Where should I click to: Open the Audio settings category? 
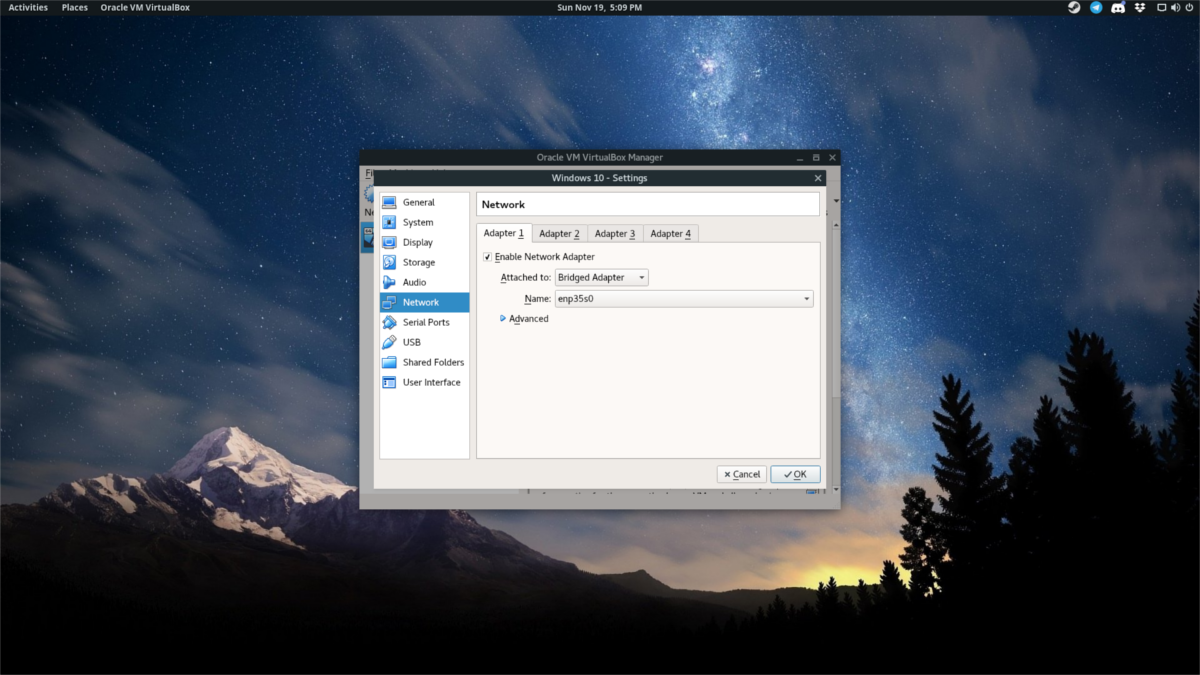[x=414, y=283]
